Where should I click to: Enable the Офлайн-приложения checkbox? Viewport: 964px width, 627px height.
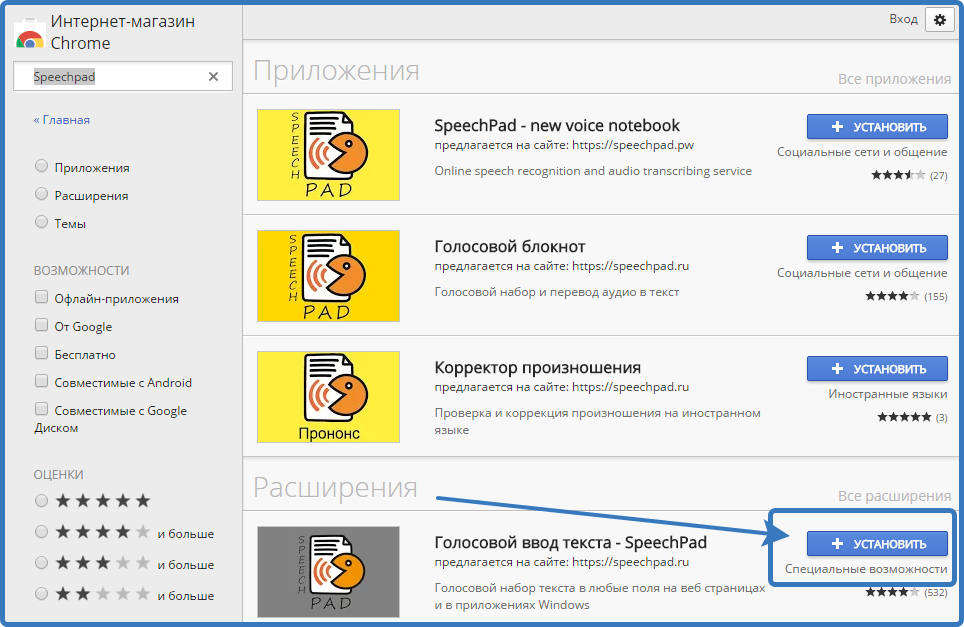[x=41, y=298]
